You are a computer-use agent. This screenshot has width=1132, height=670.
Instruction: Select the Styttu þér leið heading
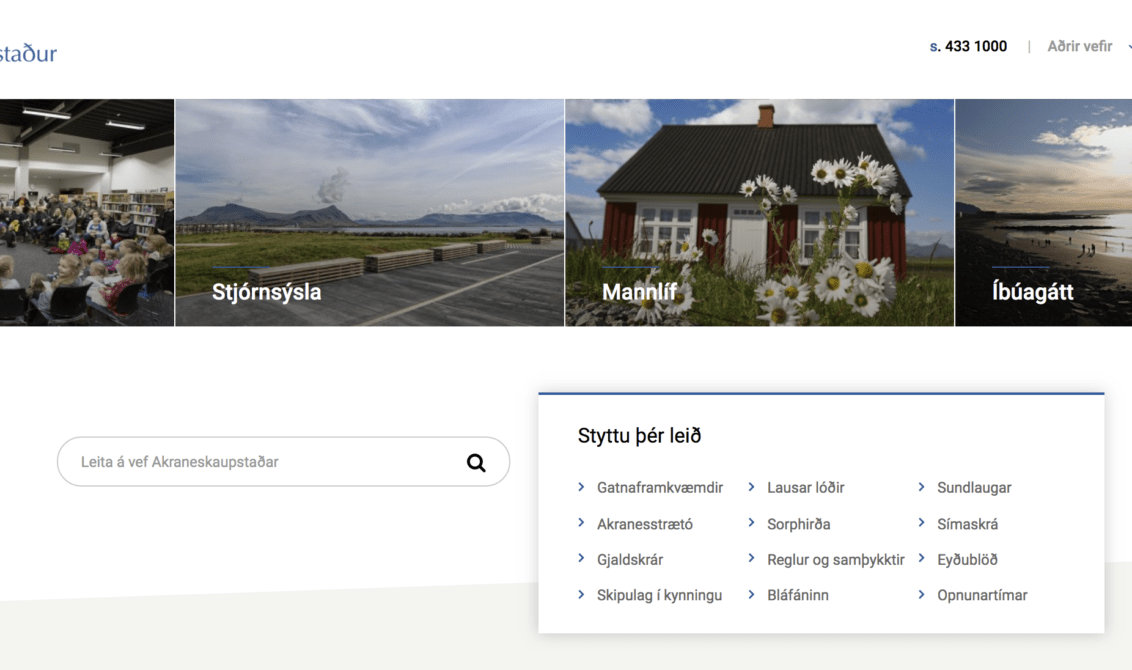639,436
